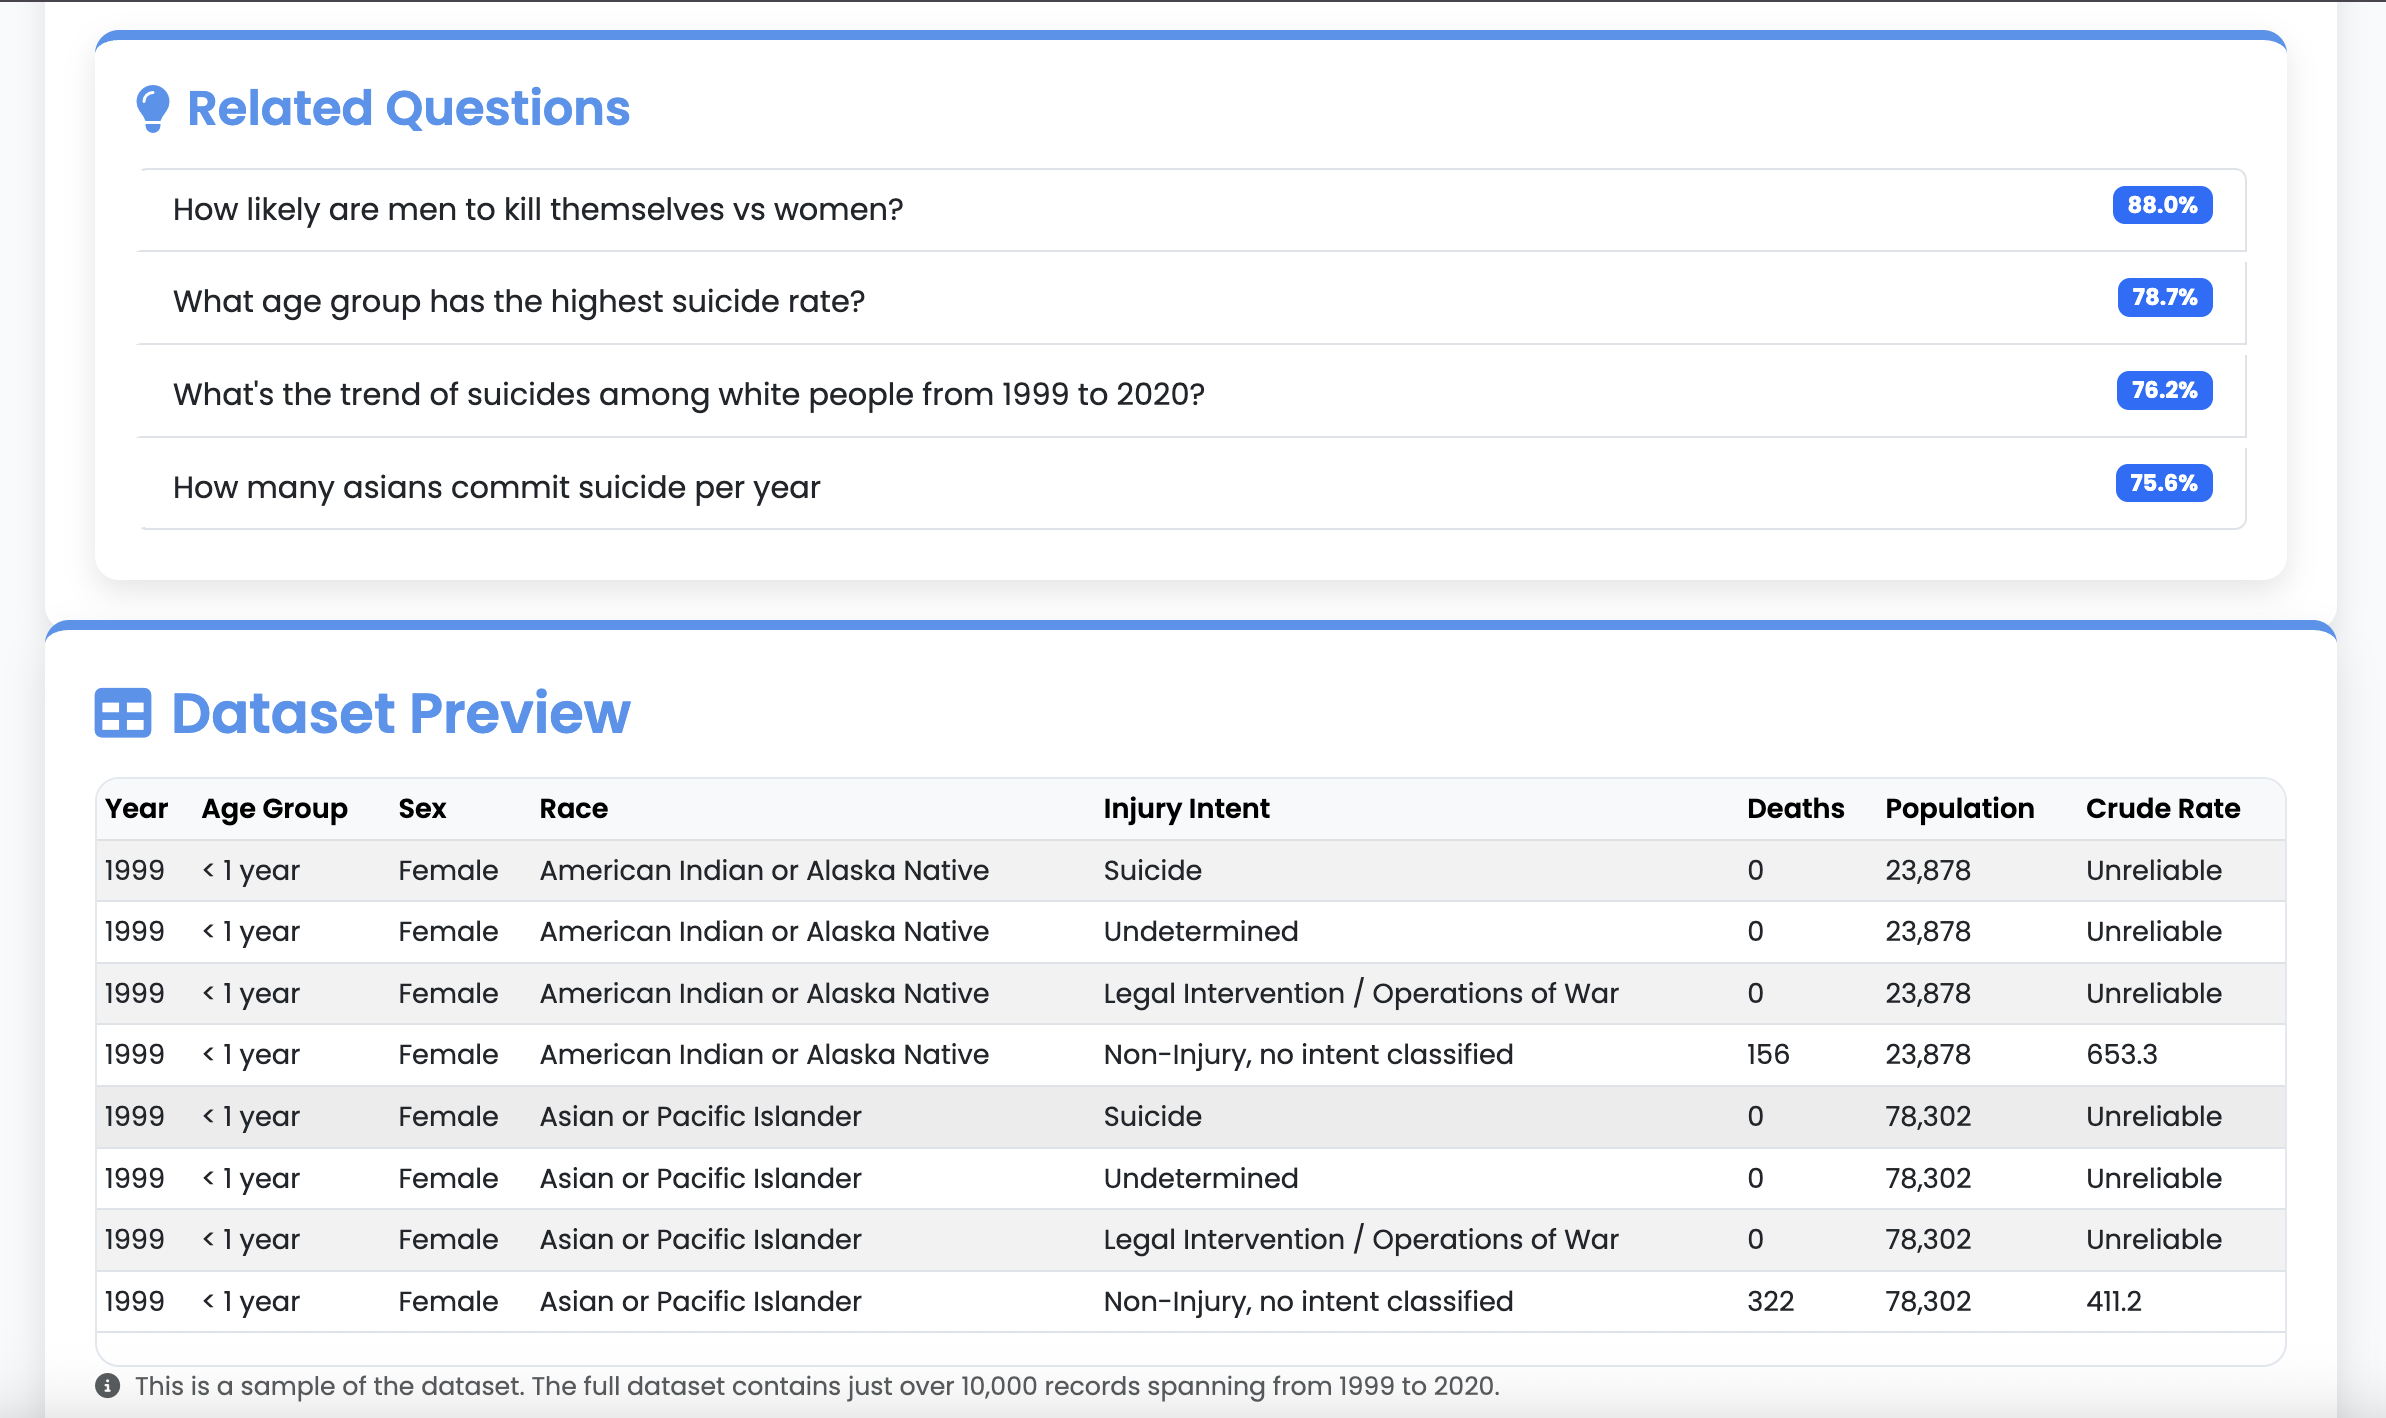Click the lightbulb icon beside Related Questions
2386x1418 pixels.
[153, 108]
